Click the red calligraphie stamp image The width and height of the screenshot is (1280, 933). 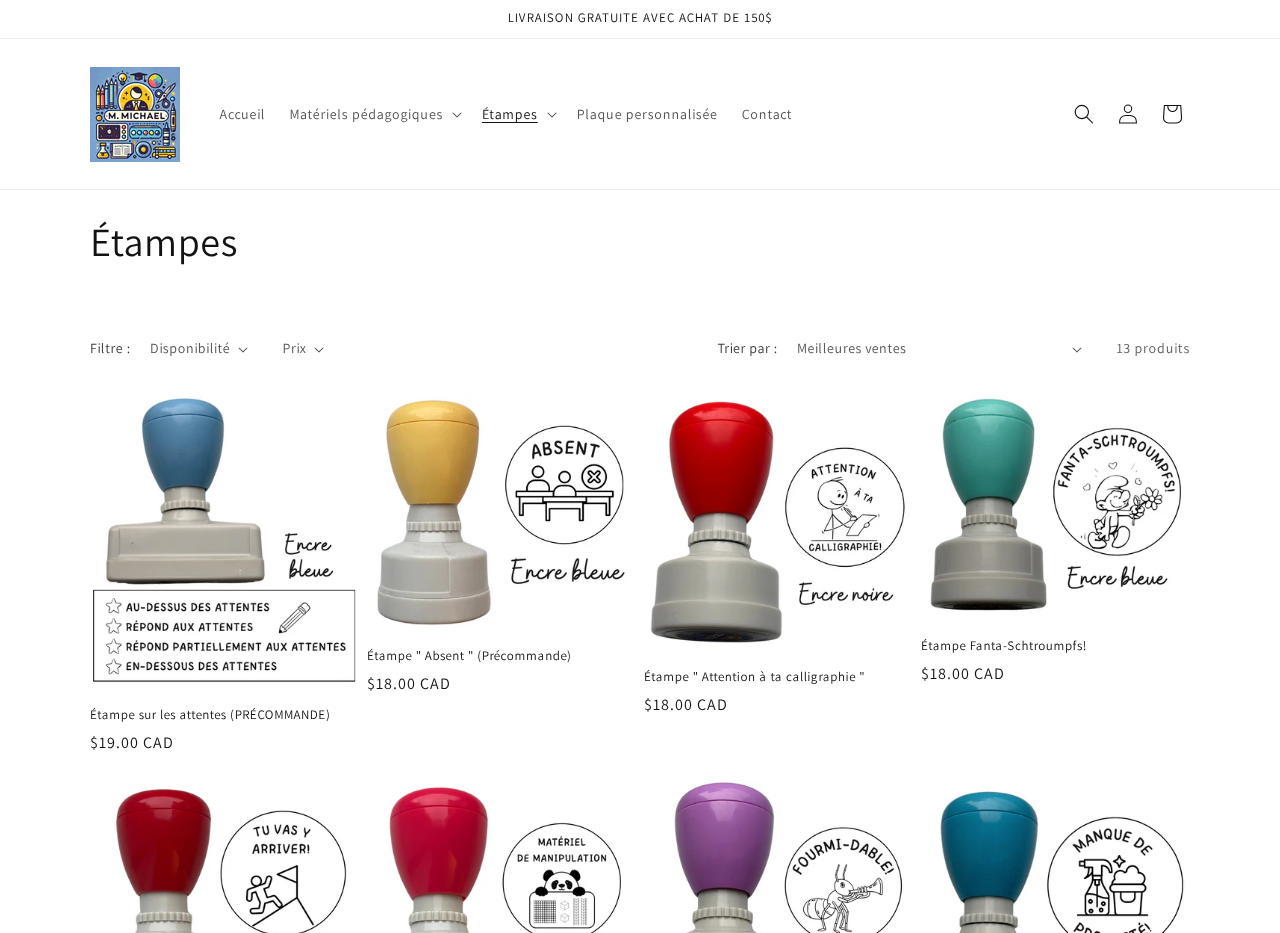777,522
